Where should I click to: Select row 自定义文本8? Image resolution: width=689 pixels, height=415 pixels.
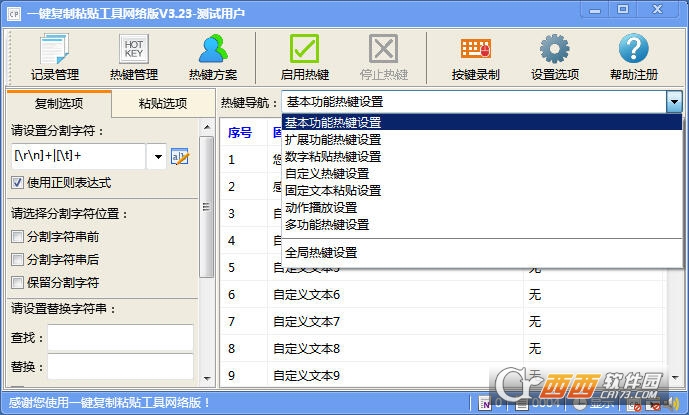(307, 349)
